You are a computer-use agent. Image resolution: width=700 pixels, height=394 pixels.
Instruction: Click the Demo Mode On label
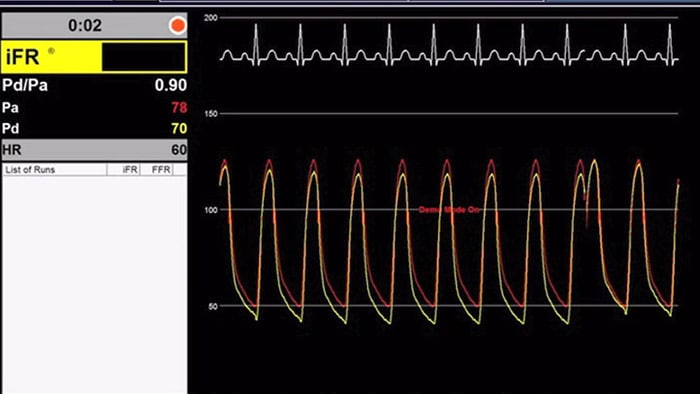[x=448, y=210]
